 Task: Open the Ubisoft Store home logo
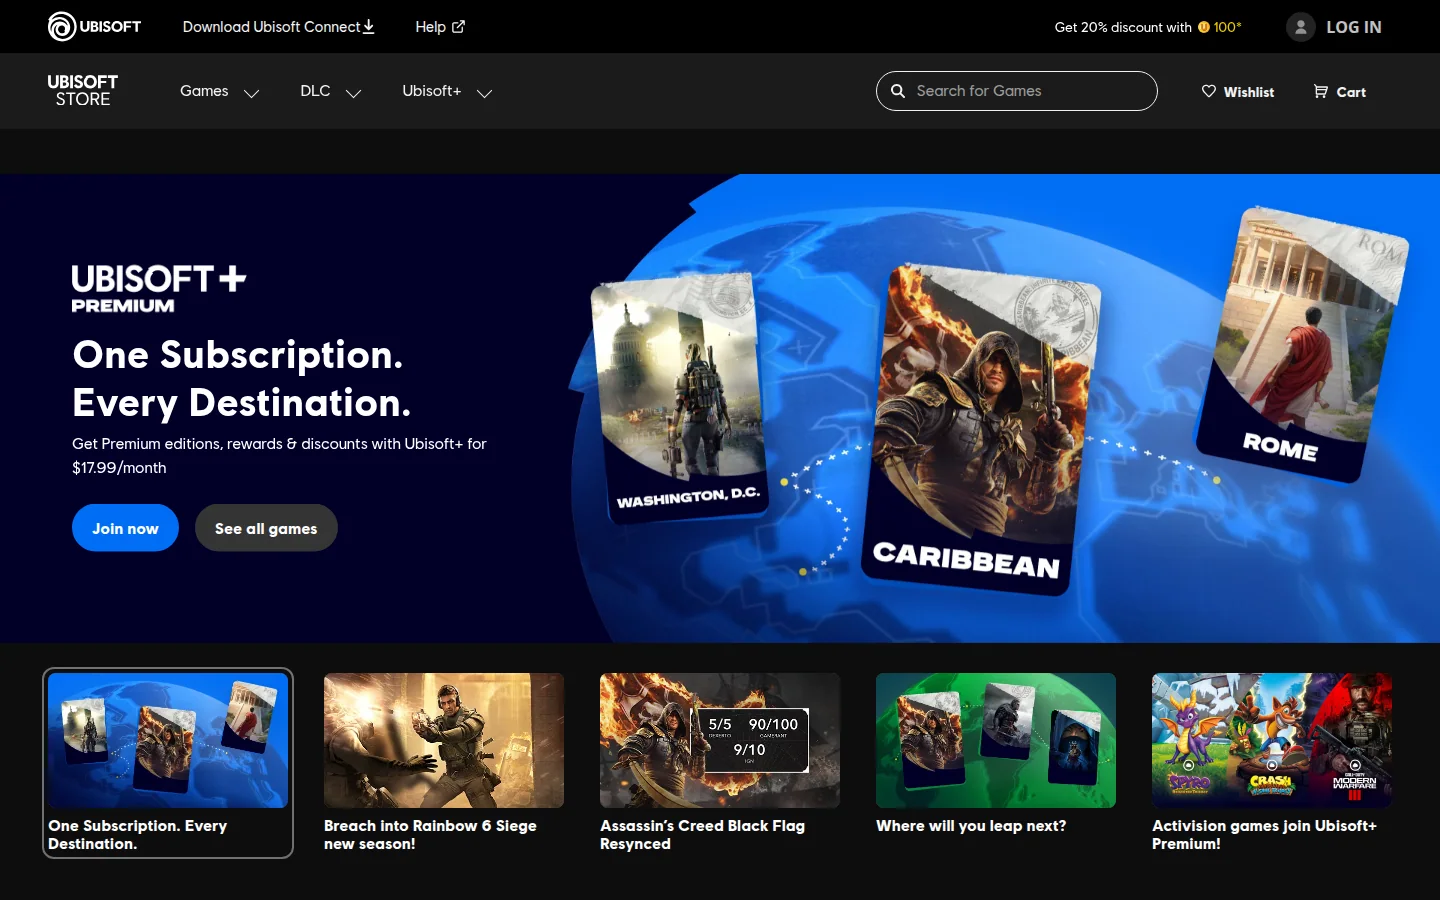tap(83, 91)
